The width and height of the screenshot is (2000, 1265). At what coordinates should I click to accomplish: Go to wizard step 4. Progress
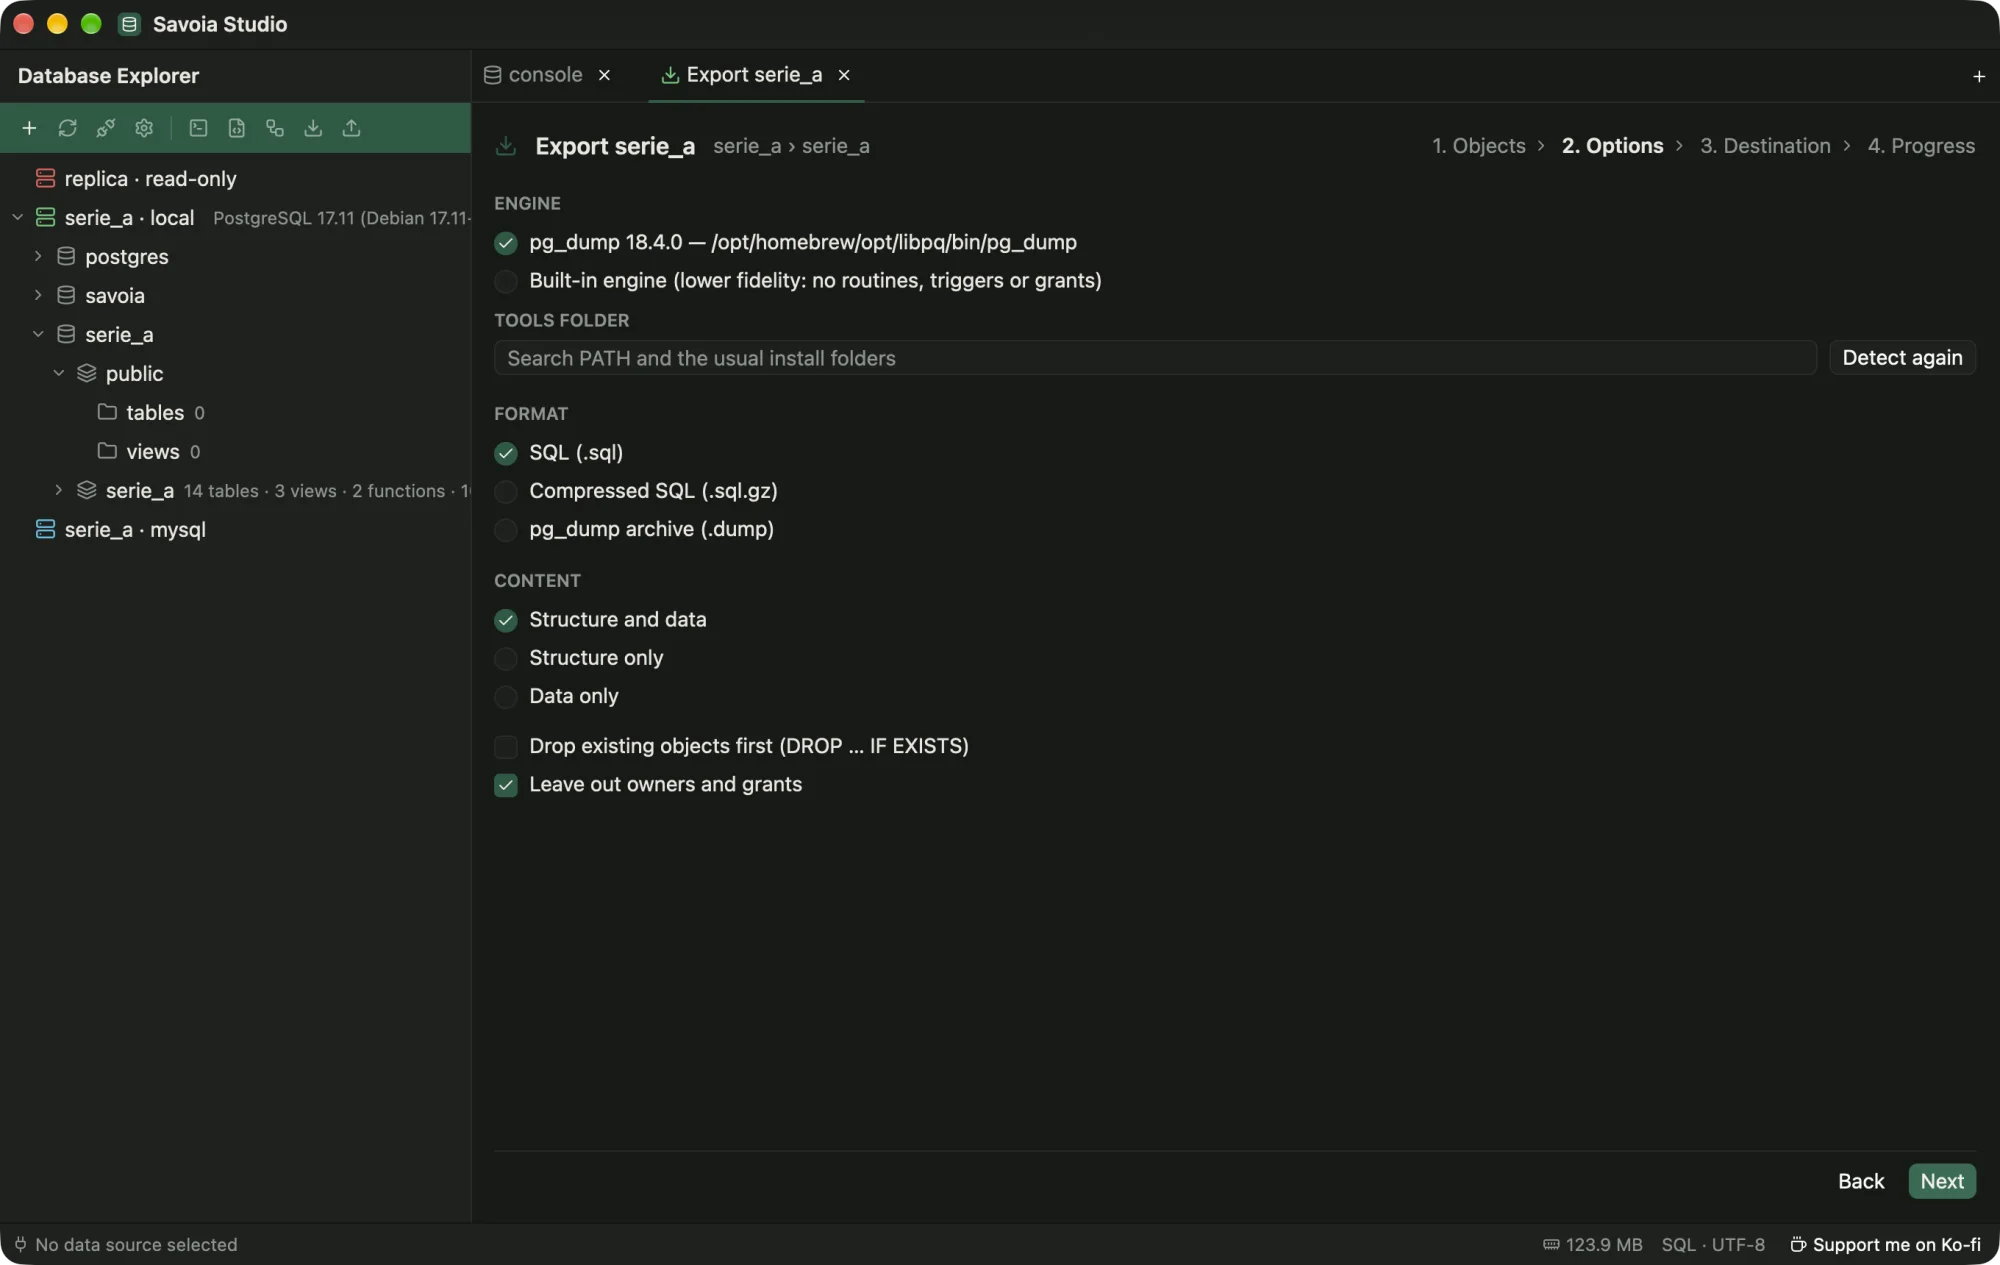1921,146
